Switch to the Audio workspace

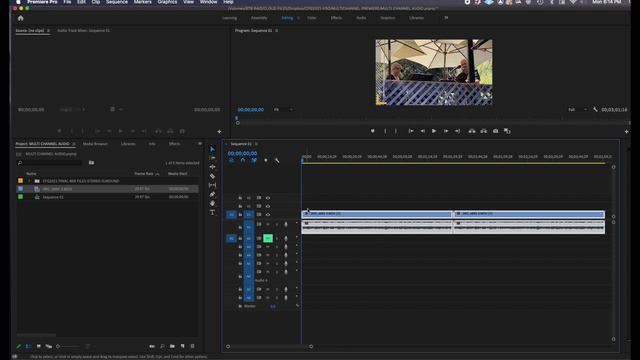[x=361, y=18]
